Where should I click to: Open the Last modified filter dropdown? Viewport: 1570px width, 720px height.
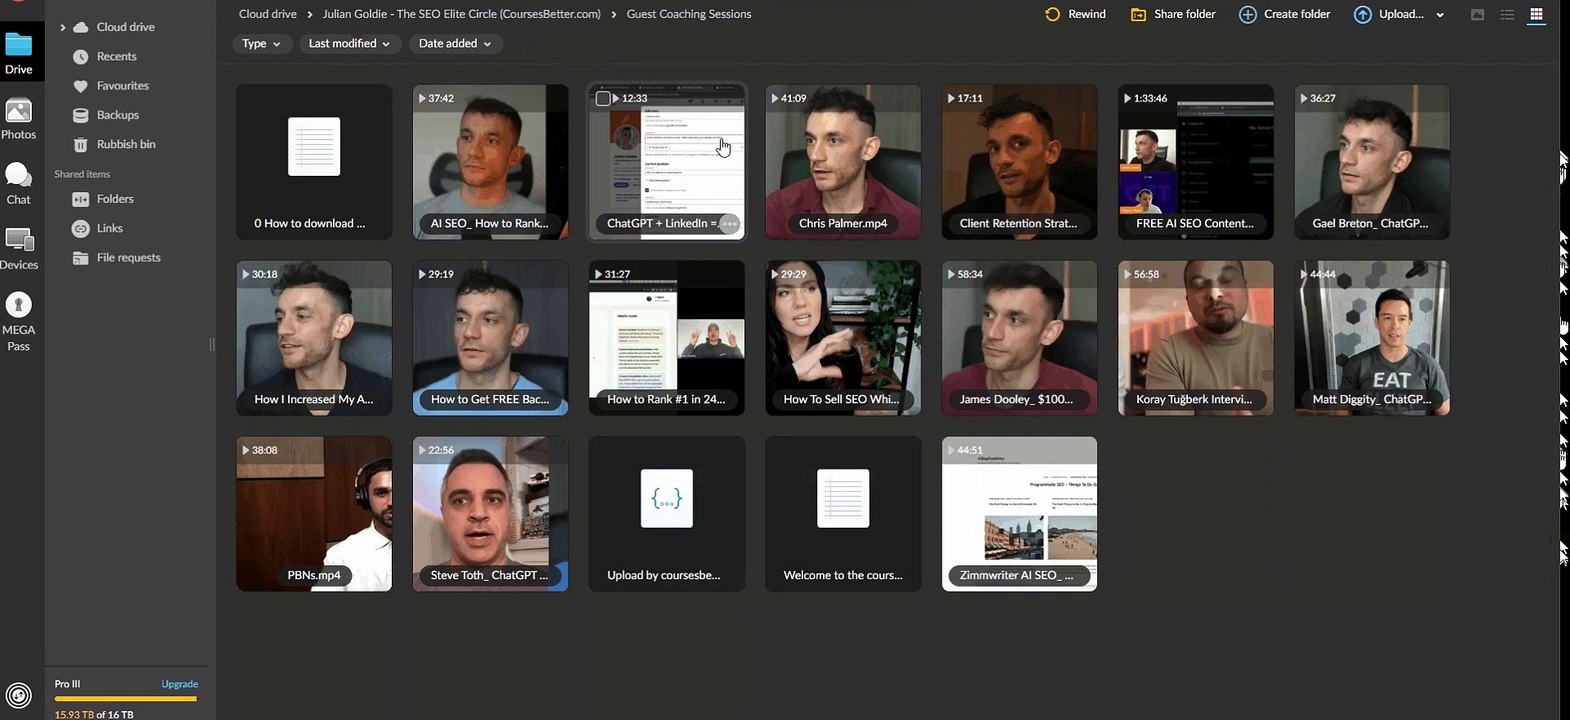click(x=350, y=44)
